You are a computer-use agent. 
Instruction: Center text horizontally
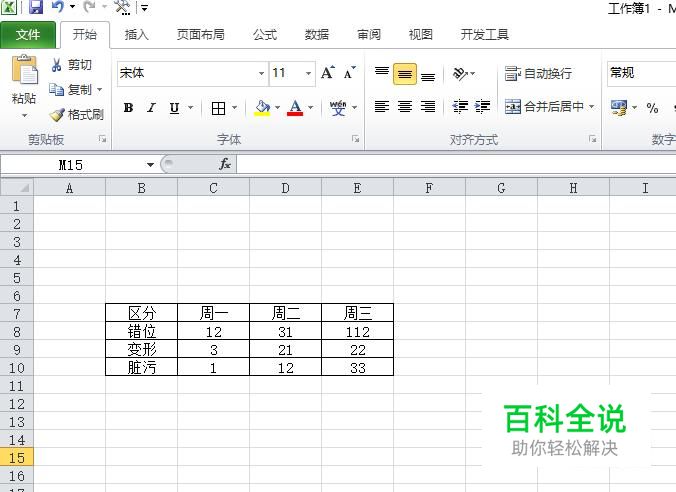pyautogui.click(x=405, y=106)
